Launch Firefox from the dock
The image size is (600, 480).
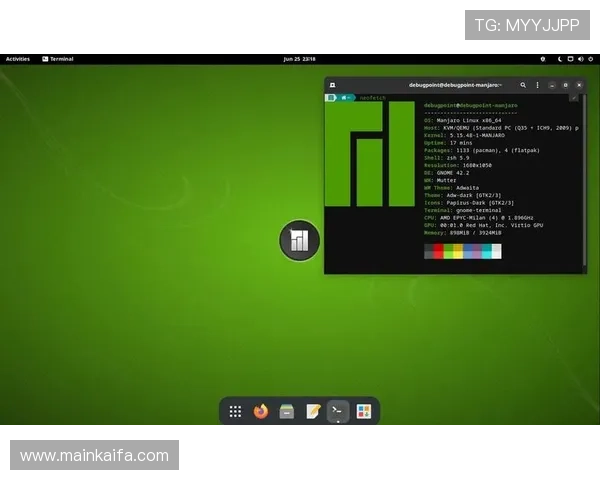pos(261,411)
